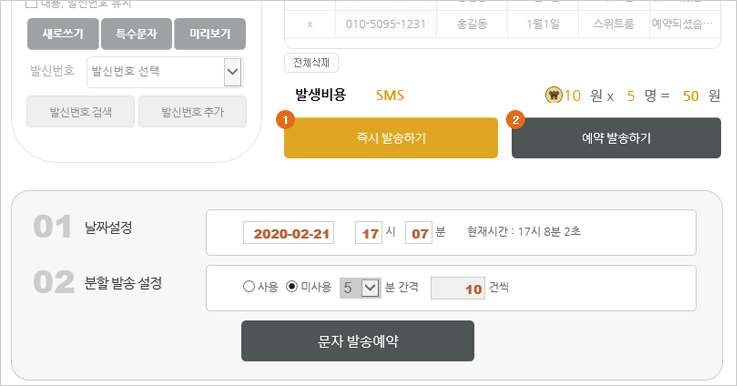Open the 특수문자 special characters panel
Image resolution: width=737 pixels, height=386 pixels.
[136, 34]
